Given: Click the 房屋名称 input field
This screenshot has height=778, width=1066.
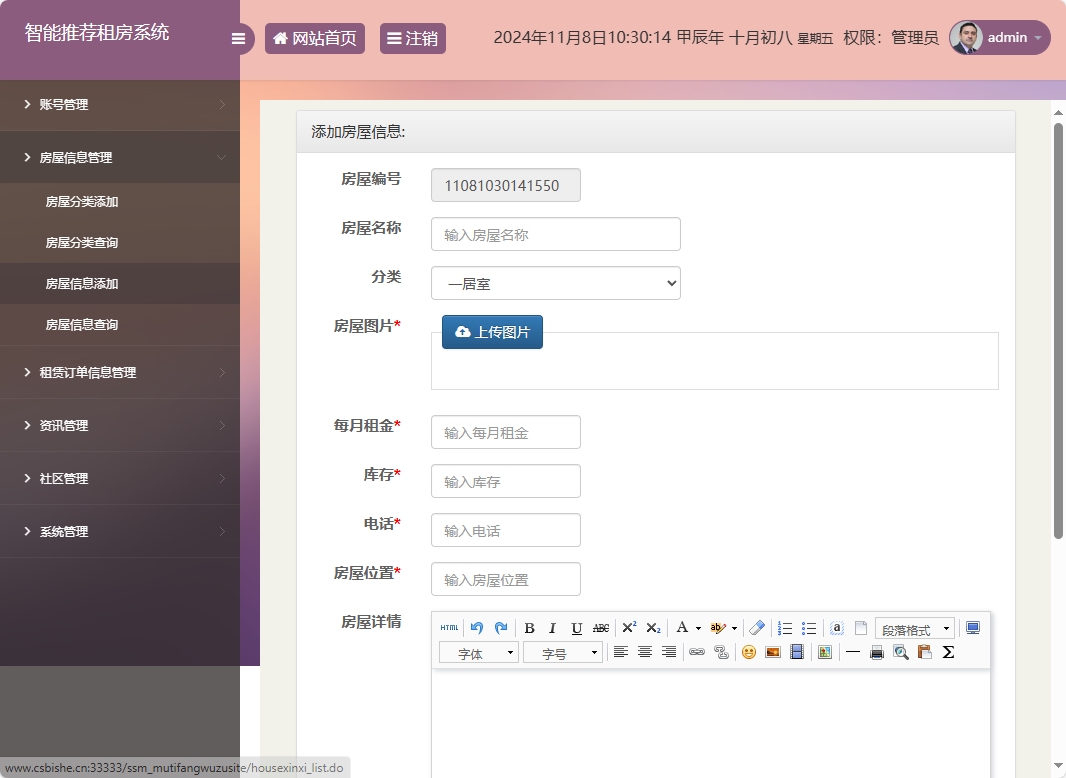Looking at the screenshot, I should 555,234.
